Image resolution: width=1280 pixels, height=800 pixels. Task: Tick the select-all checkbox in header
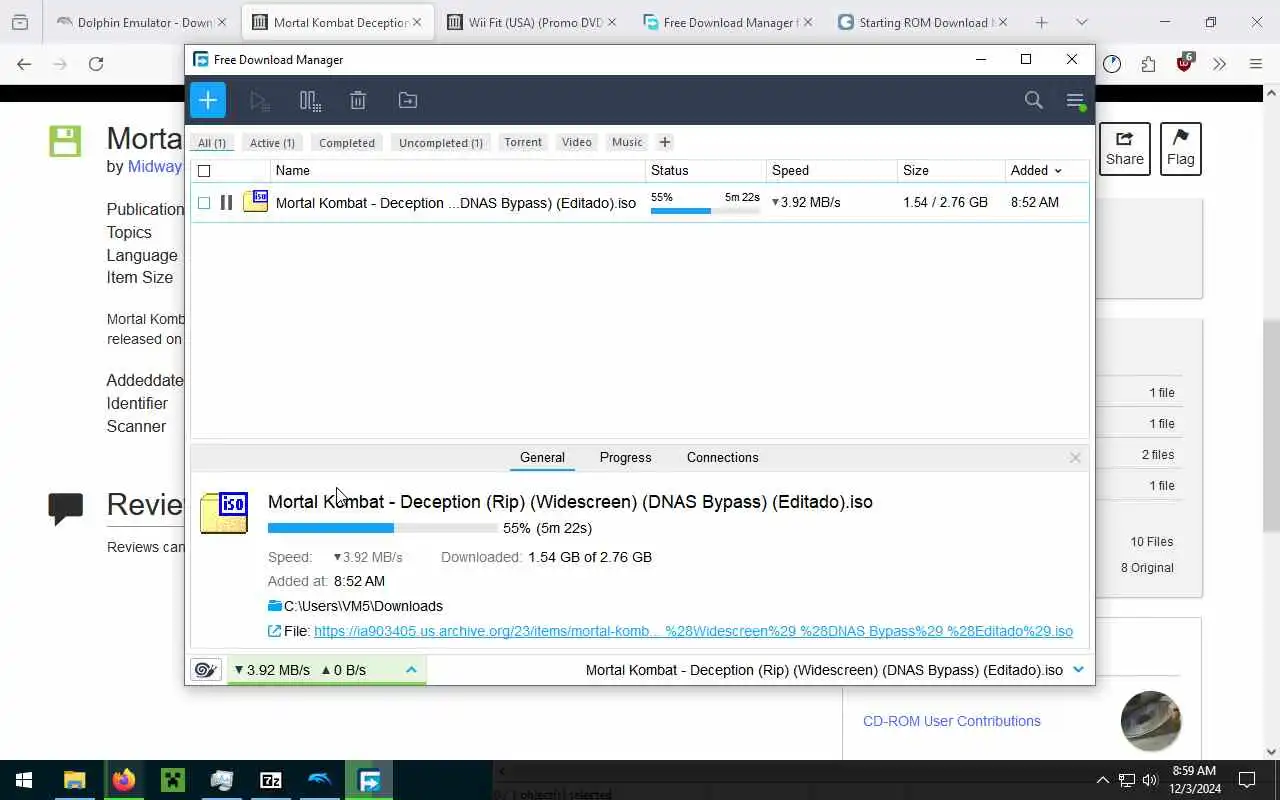[204, 171]
